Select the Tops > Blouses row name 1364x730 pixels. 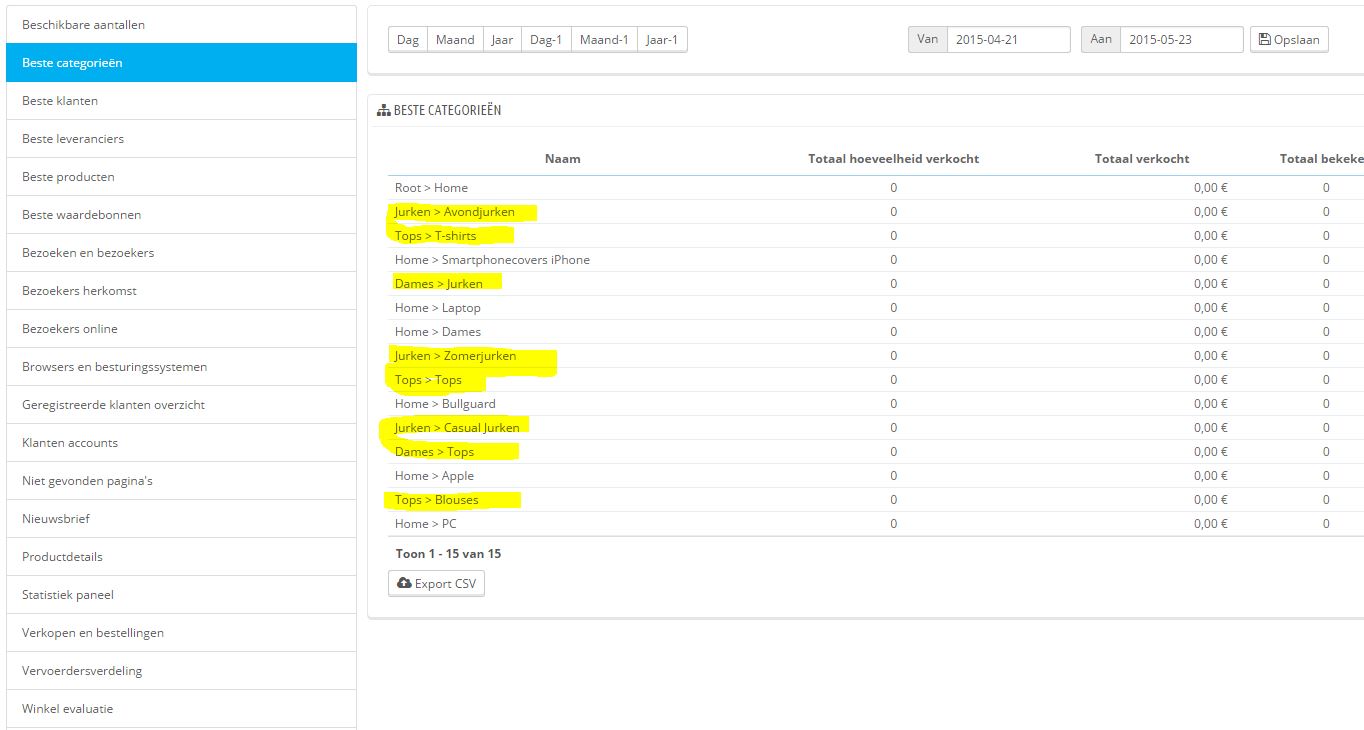pyautogui.click(x=437, y=500)
